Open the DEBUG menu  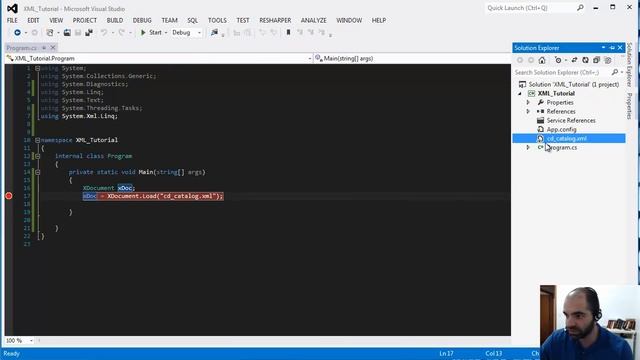click(x=142, y=20)
